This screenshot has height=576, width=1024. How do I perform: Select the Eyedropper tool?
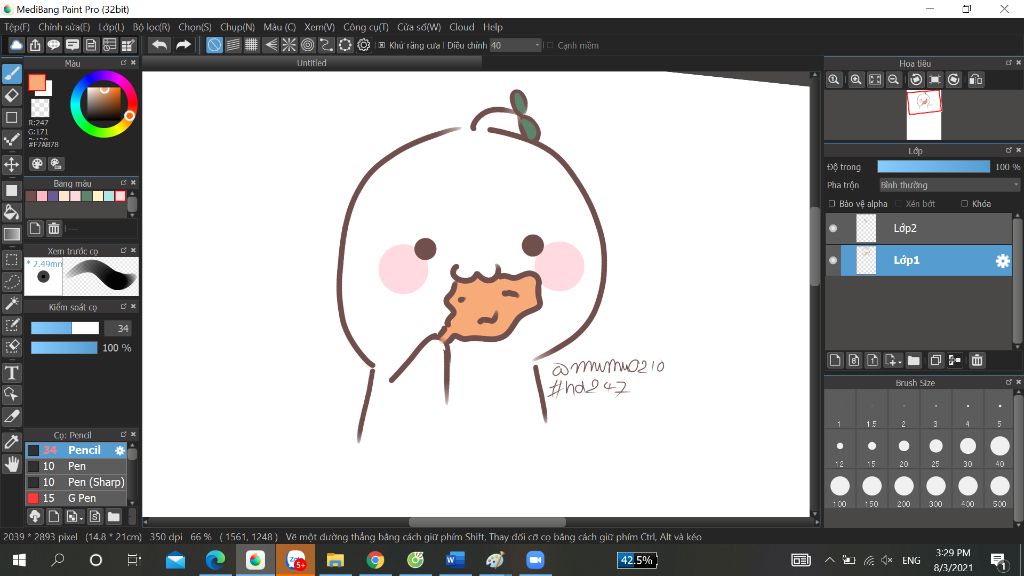point(12,442)
